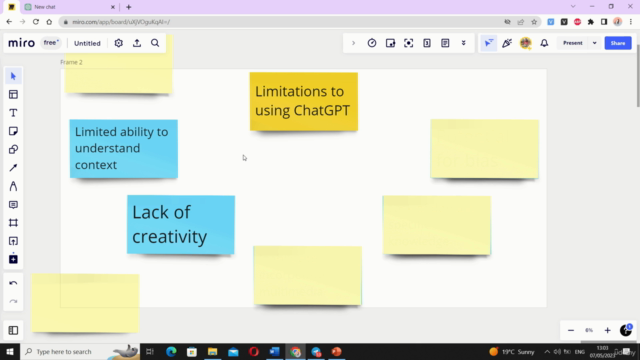The height and width of the screenshot is (360, 640).
Task: Open the Shapes tool
Action: [x=13, y=150]
